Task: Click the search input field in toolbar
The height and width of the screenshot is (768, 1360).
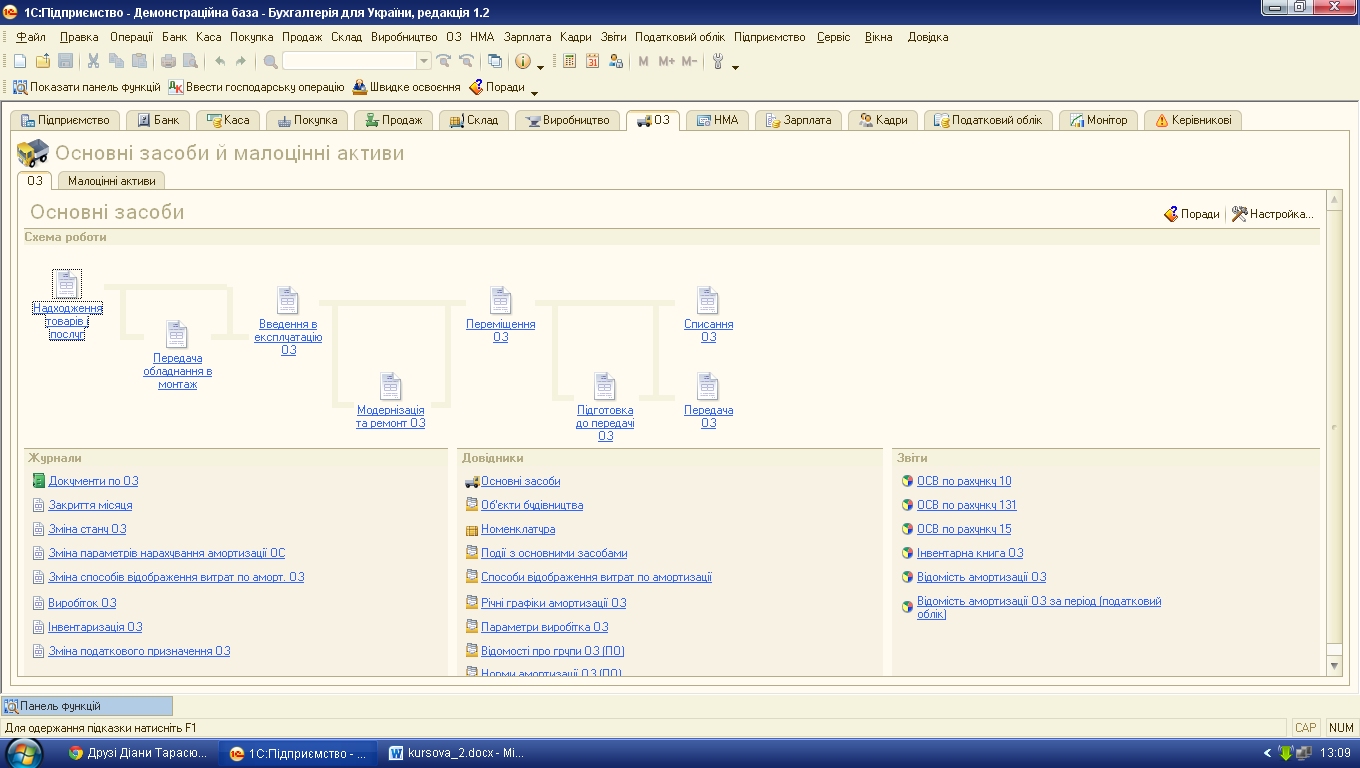Action: tap(349, 61)
